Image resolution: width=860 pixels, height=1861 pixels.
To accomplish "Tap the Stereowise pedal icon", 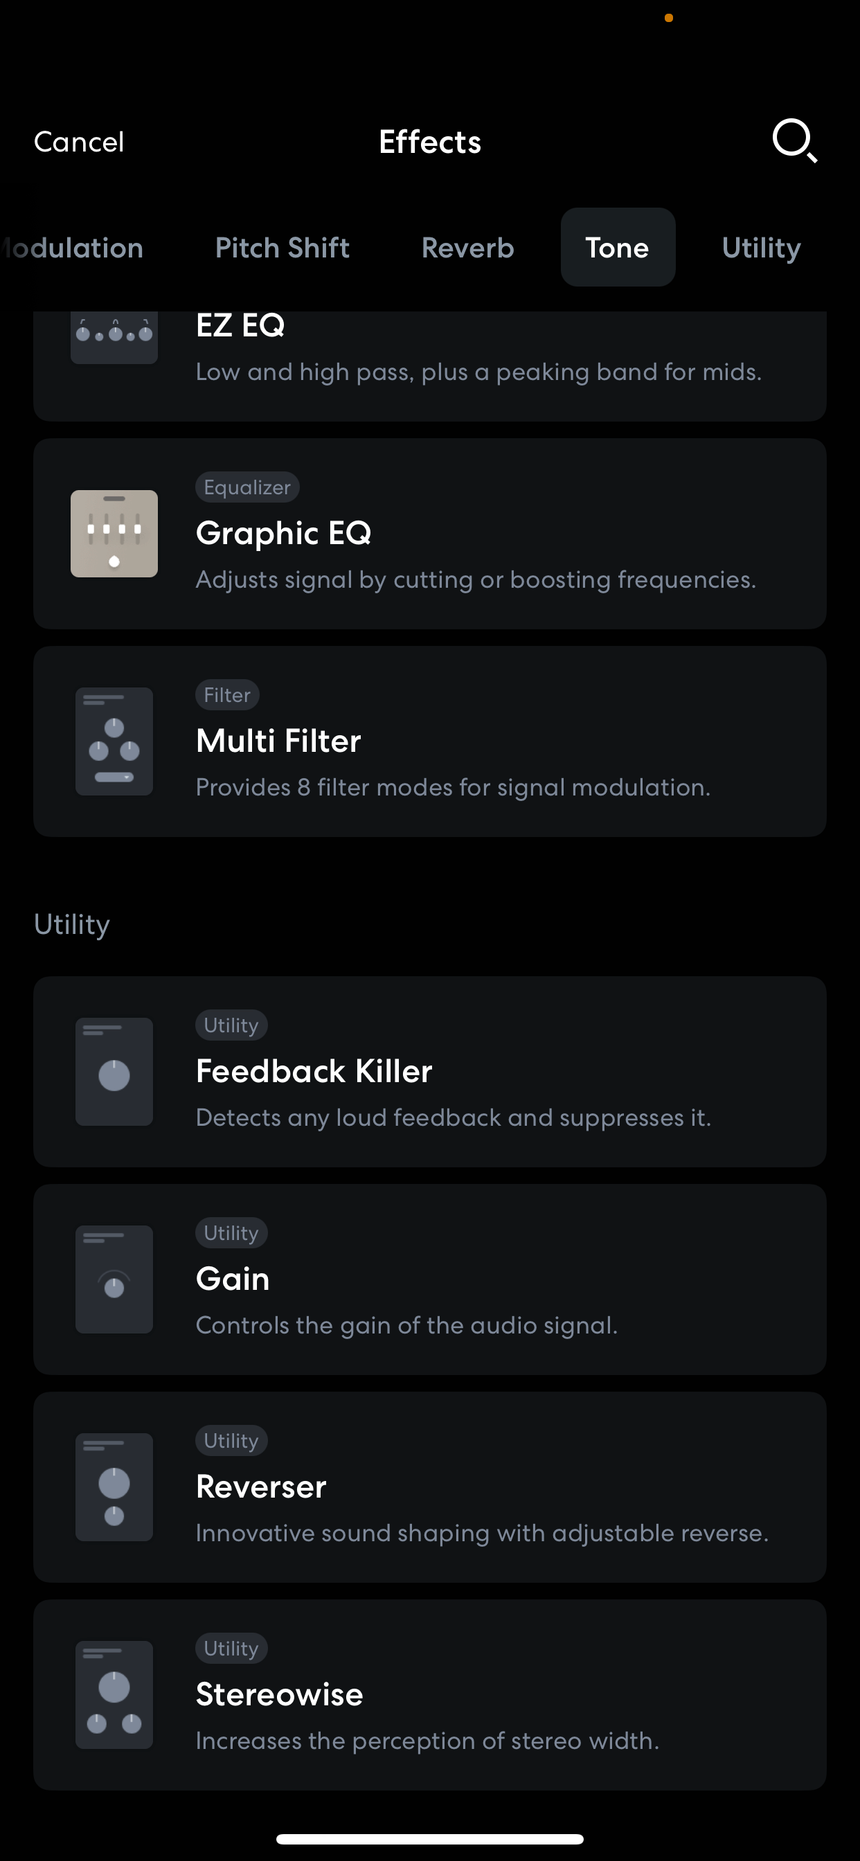I will pos(114,1695).
